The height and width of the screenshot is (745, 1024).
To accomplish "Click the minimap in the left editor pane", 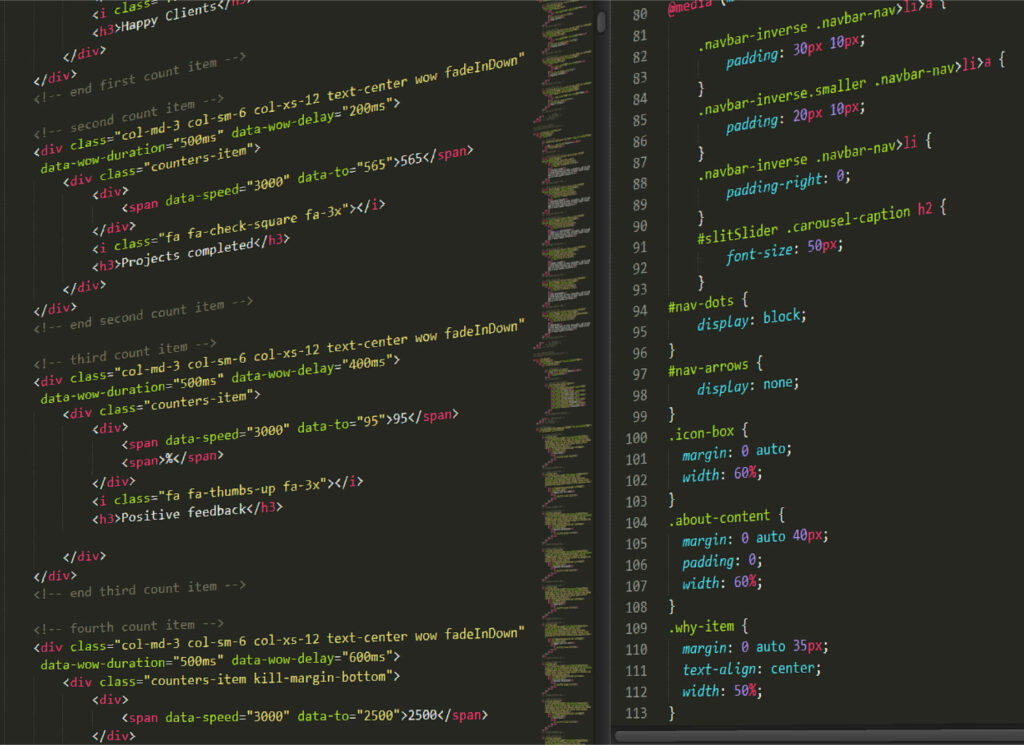I will click(x=566, y=372).
